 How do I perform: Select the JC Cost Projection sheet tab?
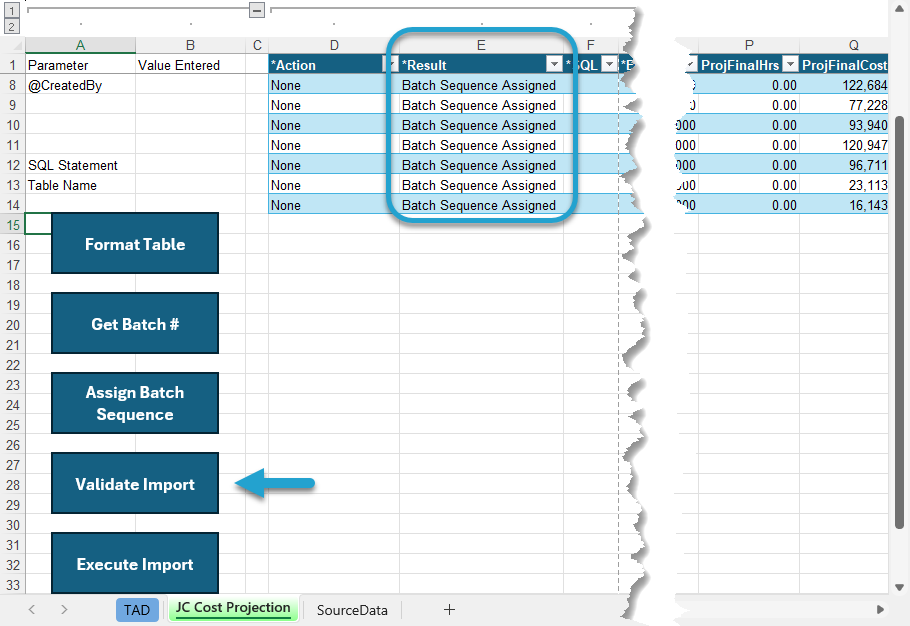(x=233, y=609)
